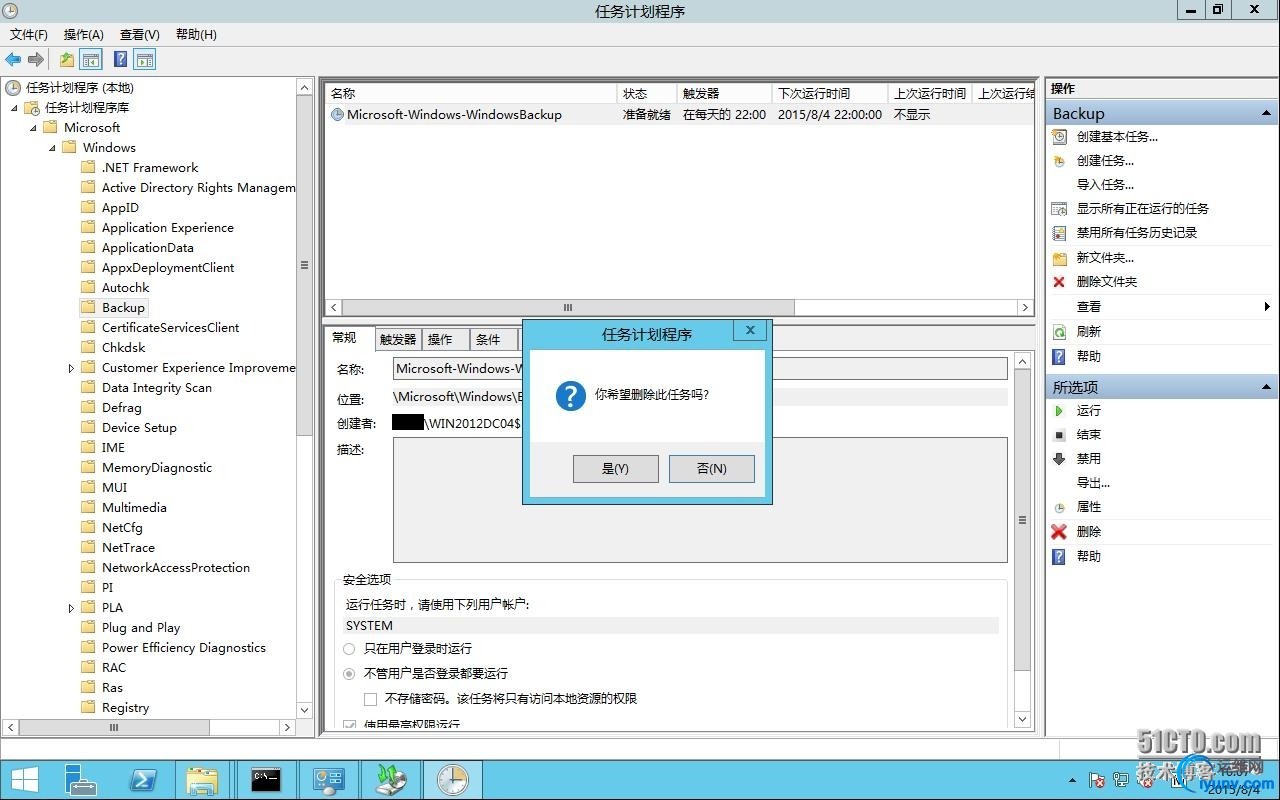
Task: Select the 任务计划程序 (本地) root node
Action: pyautogui.click(x=79, y=88)
